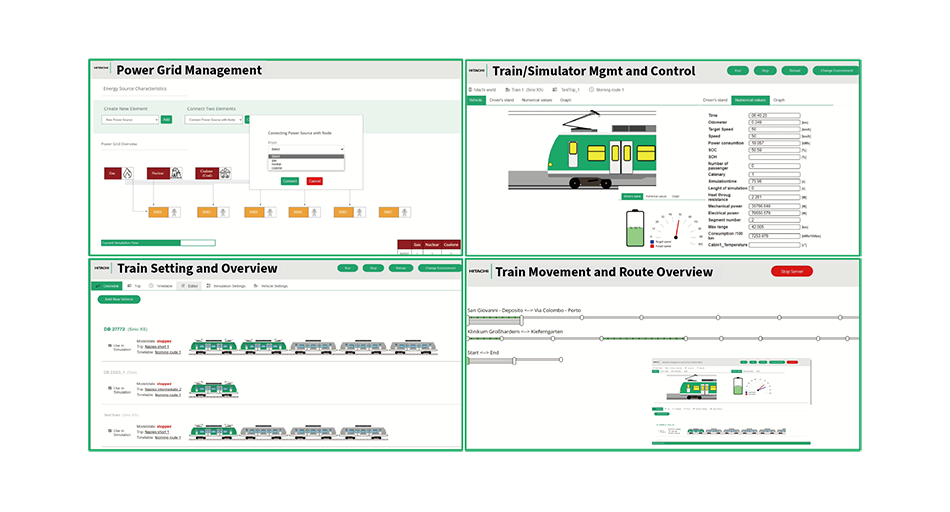Click the person icon of the first orange node
The height and width of the screenshot is (512, 950).
[174, 212]
